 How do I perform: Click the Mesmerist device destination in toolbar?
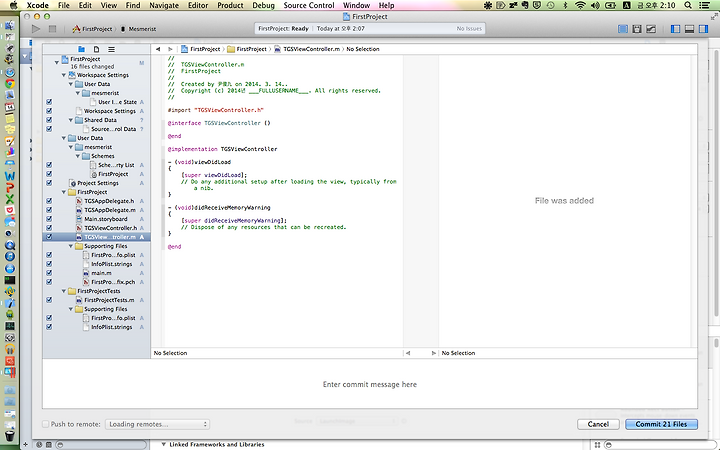tap(138, 29)
